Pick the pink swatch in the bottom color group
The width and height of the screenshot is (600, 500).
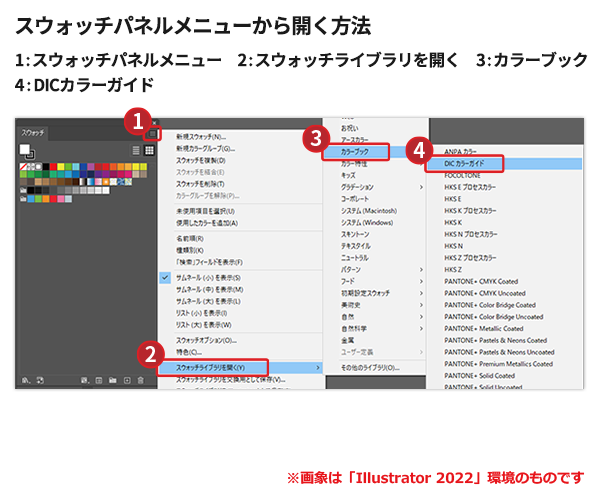(61, 199)
